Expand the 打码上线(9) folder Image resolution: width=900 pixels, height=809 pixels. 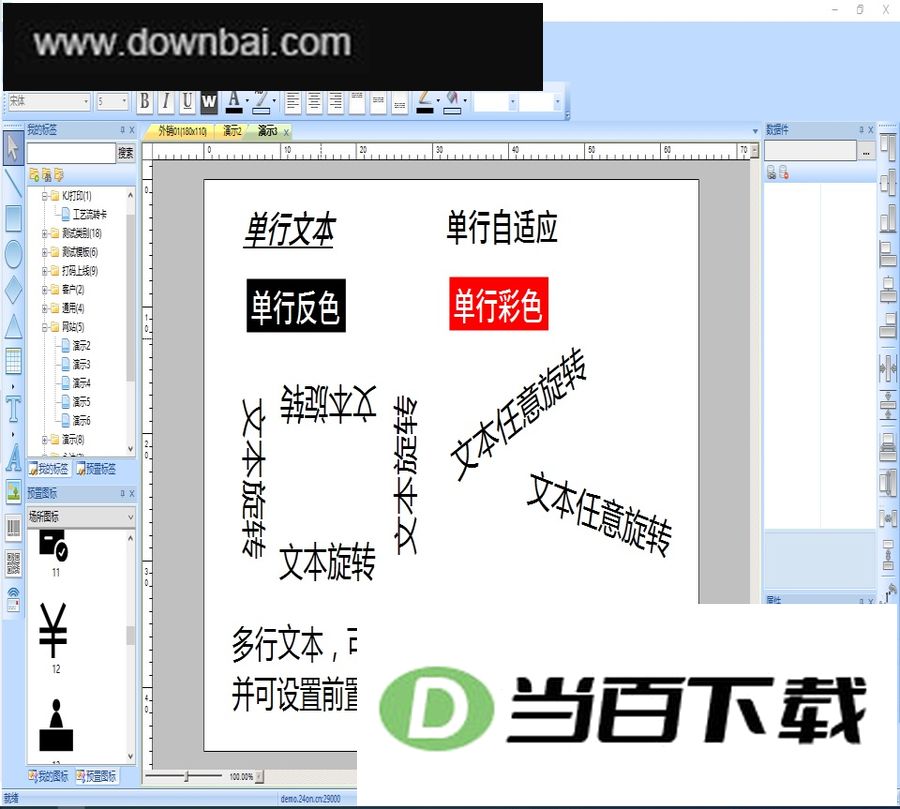(45, 271)
